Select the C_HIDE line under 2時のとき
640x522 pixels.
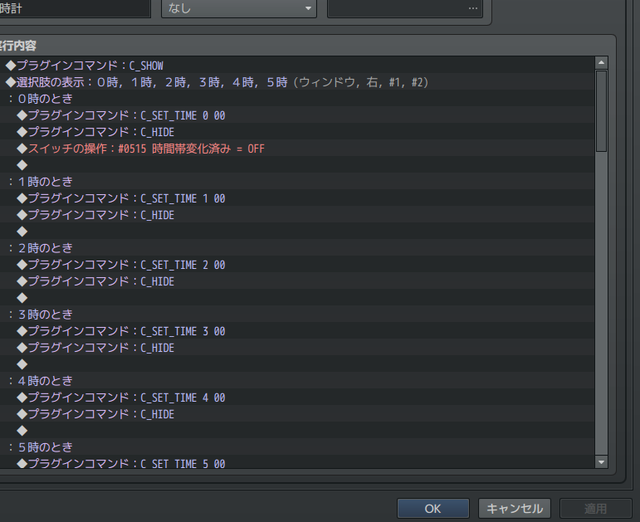(x=297, y=281)
